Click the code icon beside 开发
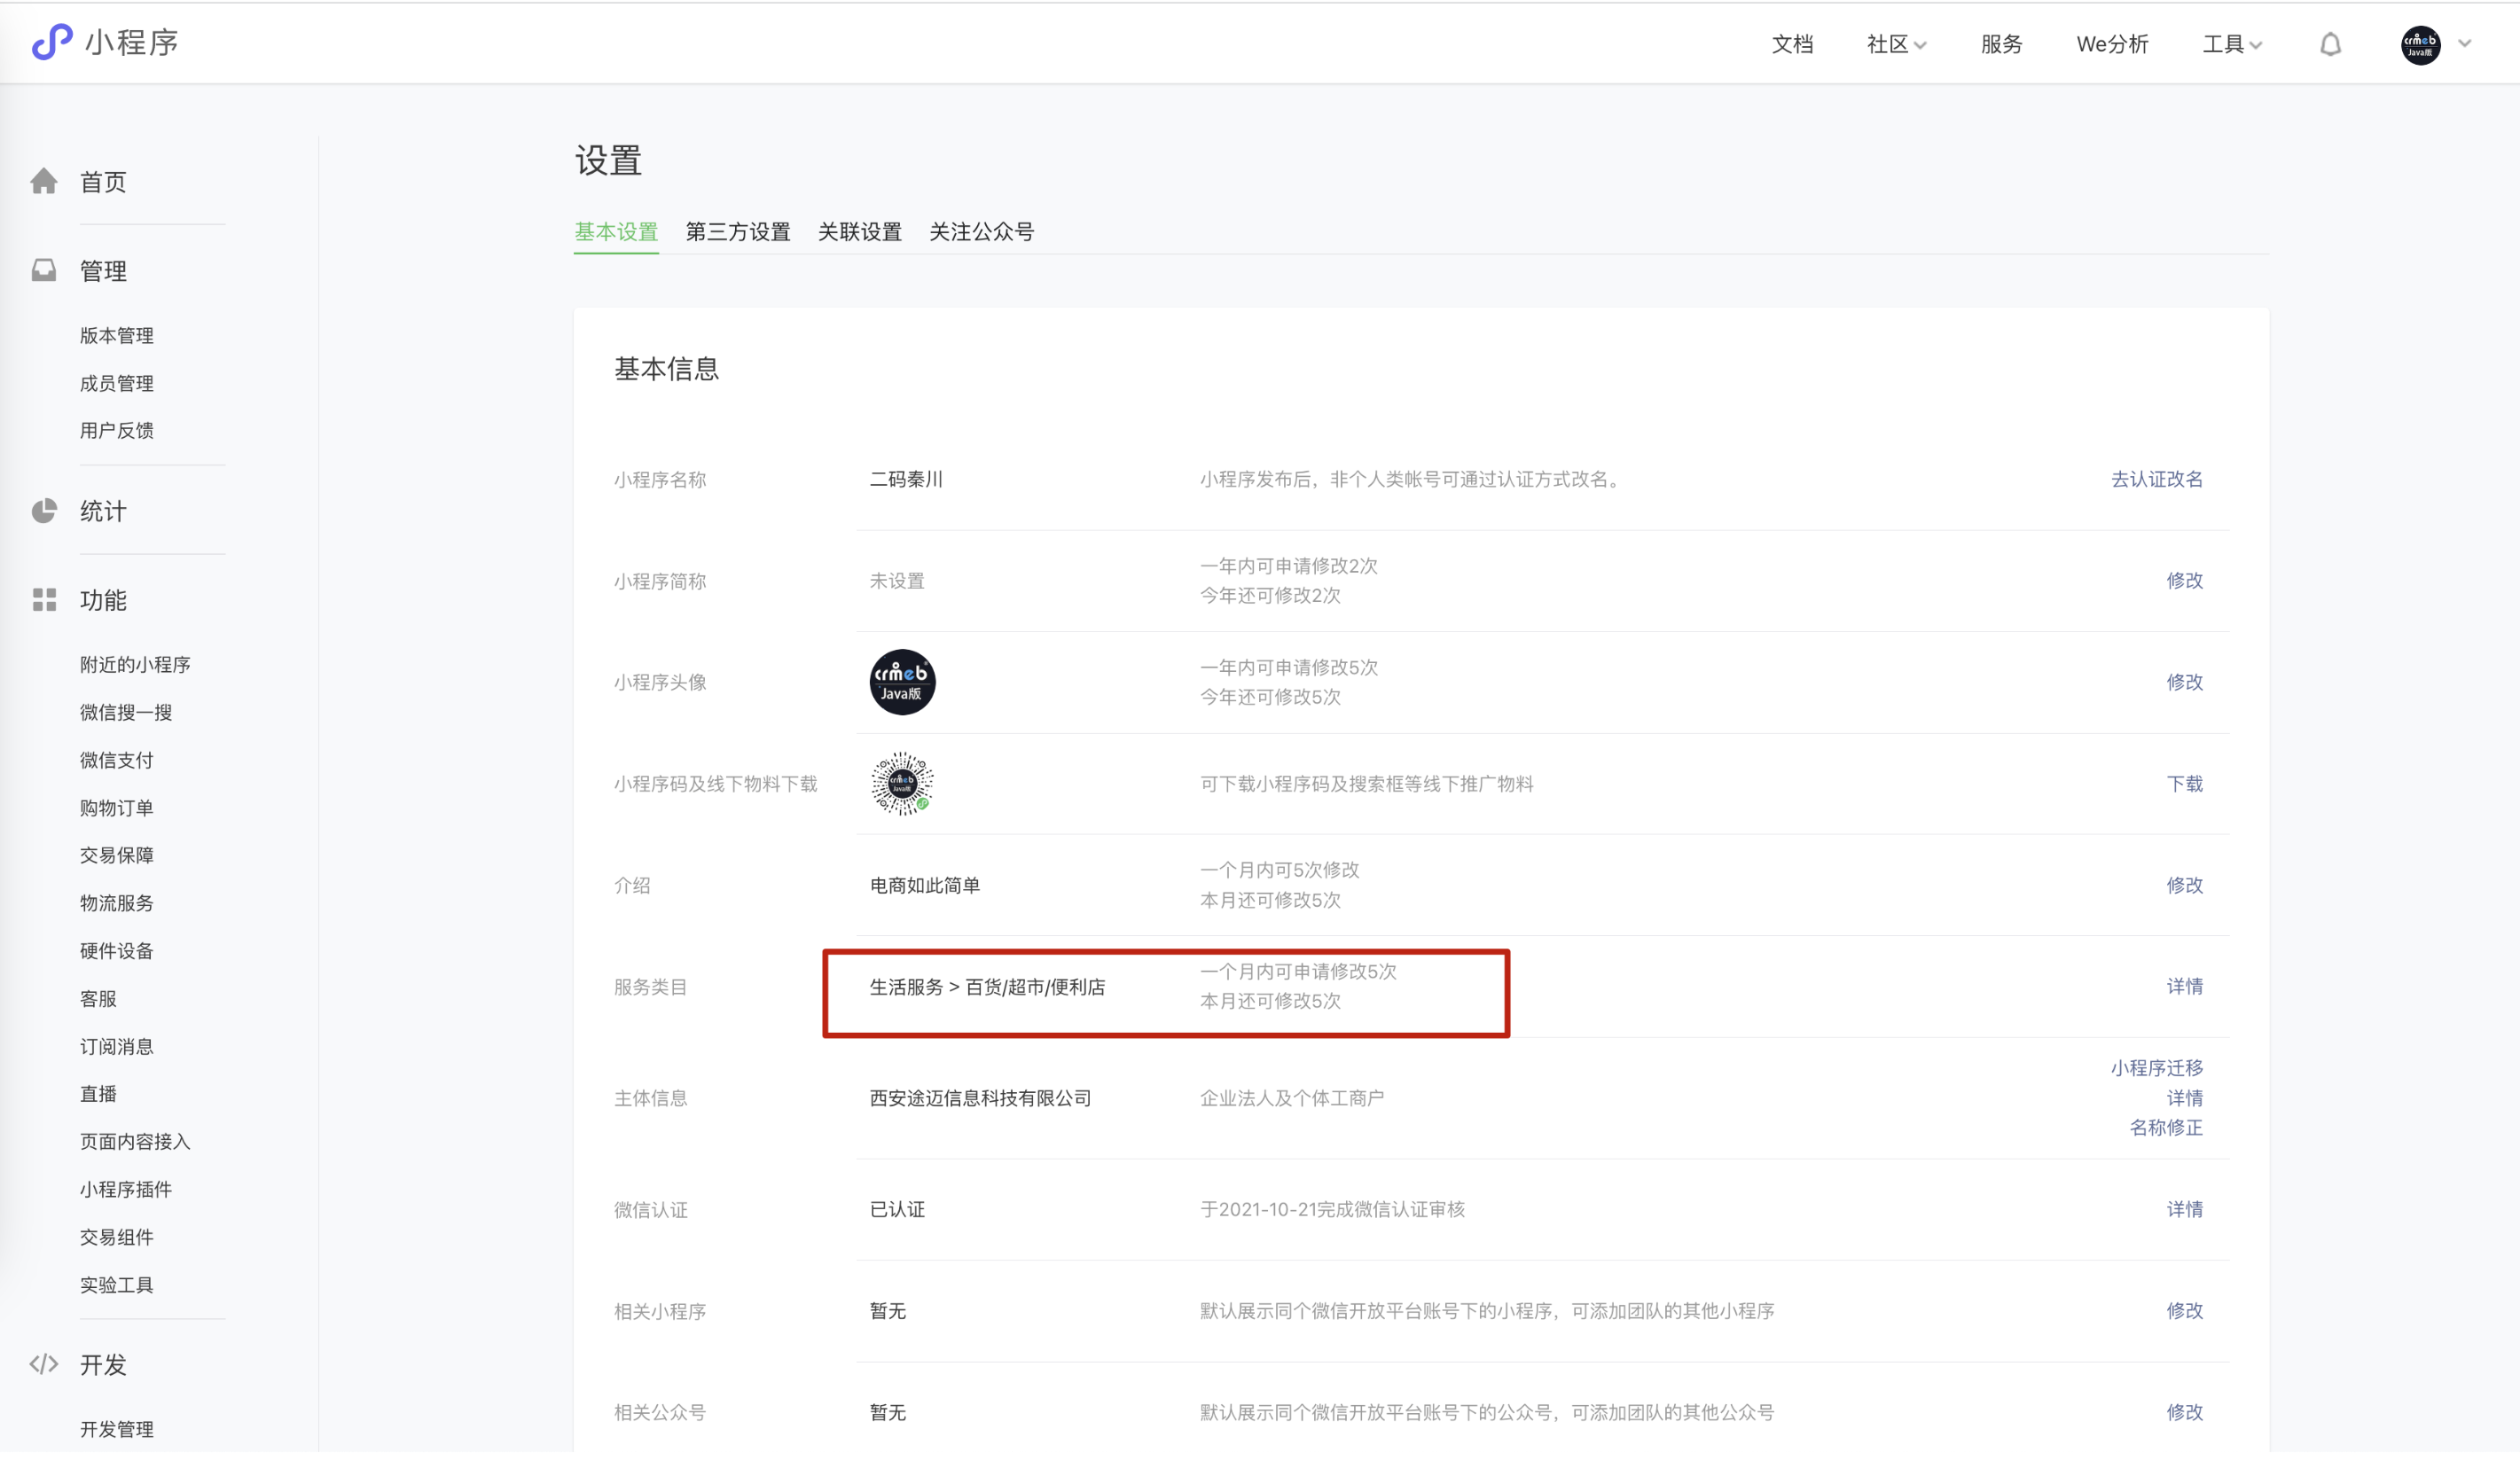 44,1364
